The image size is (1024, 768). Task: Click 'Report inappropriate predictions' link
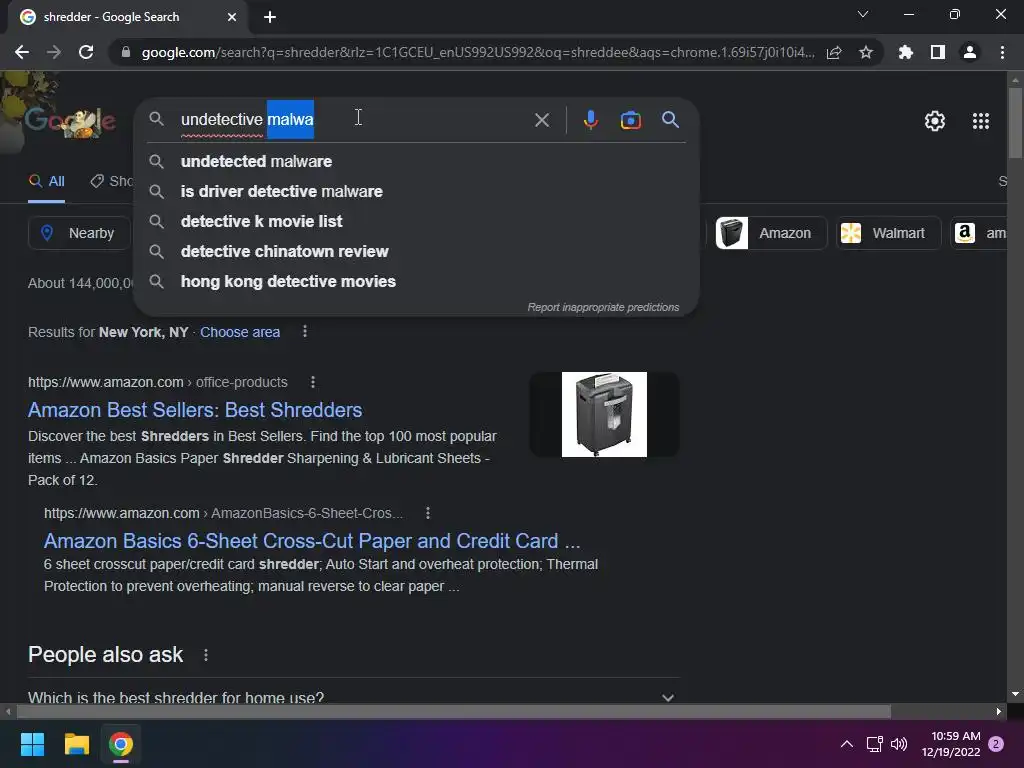(x=603, y=307)
